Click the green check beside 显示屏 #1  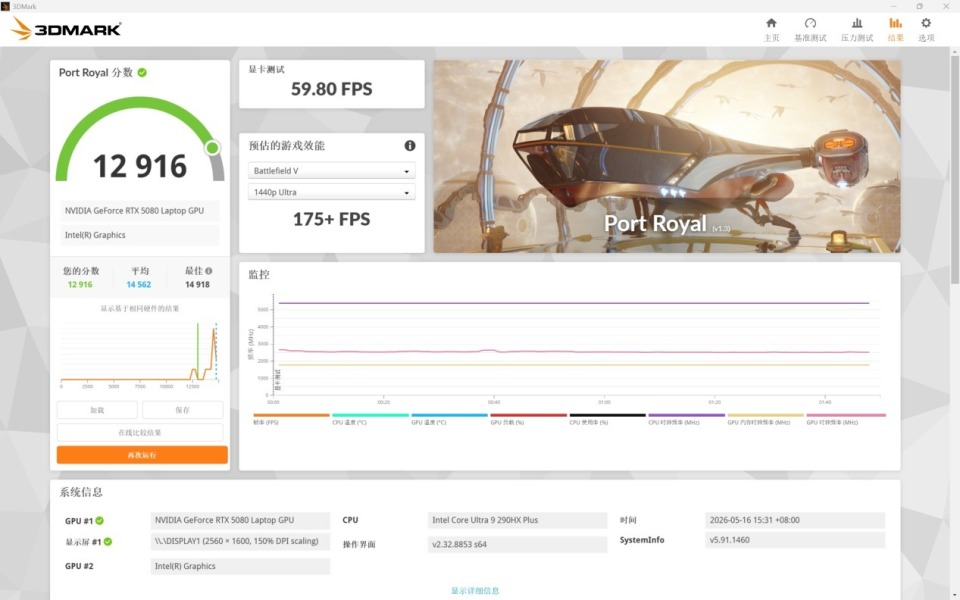click(x=108, y=542)
